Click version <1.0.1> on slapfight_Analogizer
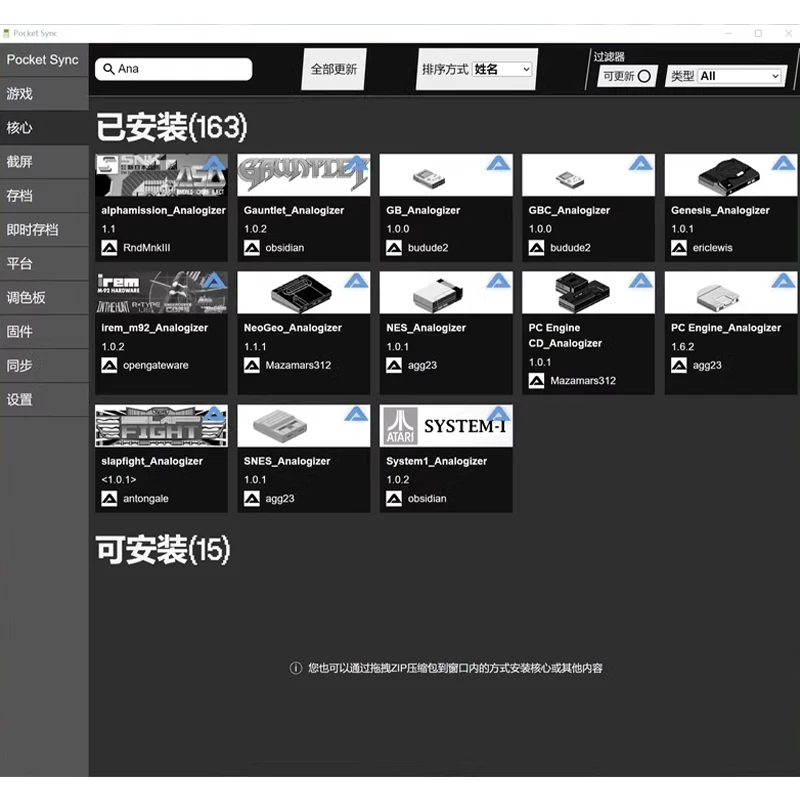 [x=118, y=480]
